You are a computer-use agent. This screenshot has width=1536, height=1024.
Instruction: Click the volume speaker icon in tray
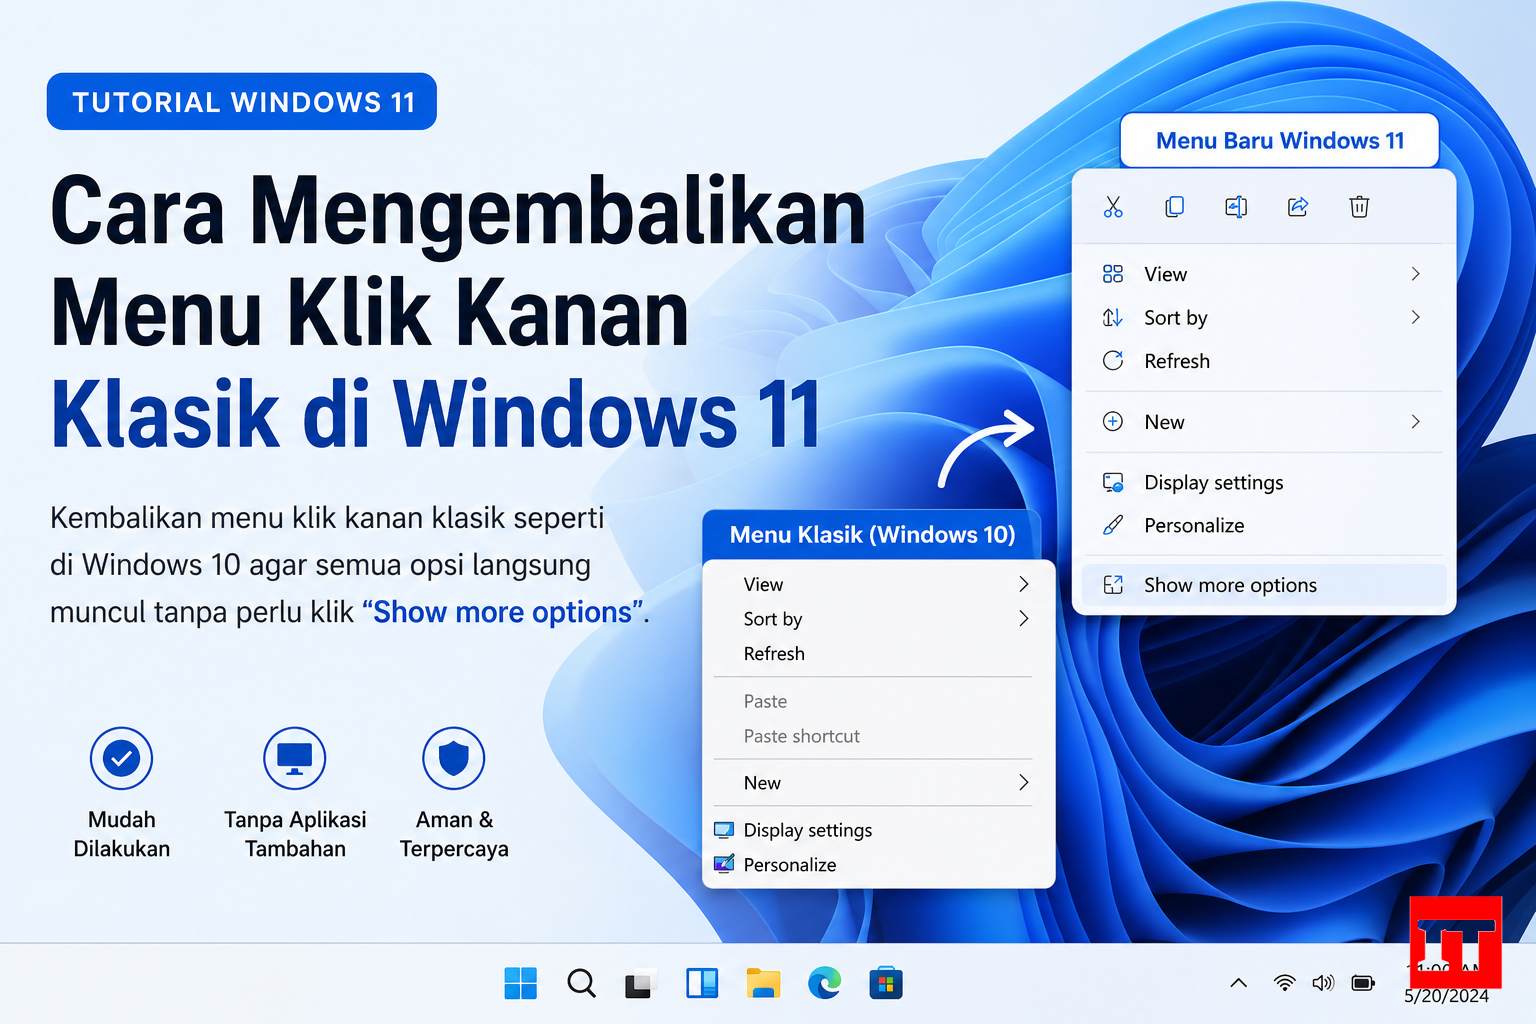pyautogui.click(x=1323, y=983)
